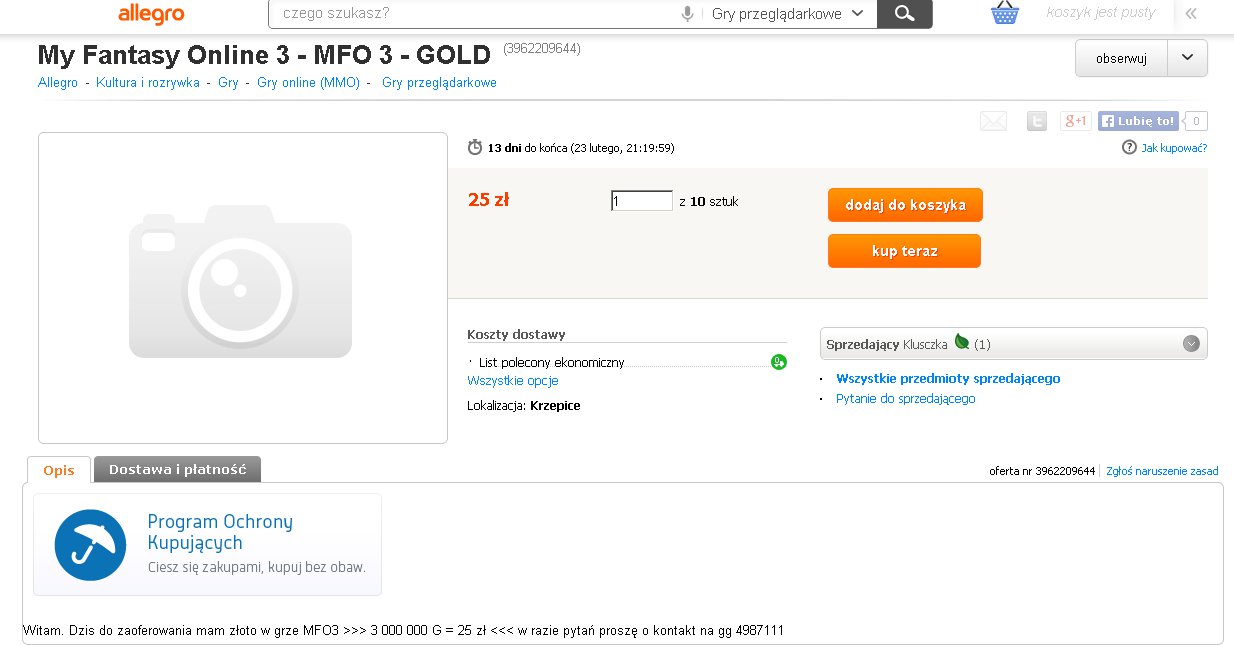Click the Buyer Protection umbrella icon
This screenshot has width=1234, height=645.
click(x=90, y=545)
